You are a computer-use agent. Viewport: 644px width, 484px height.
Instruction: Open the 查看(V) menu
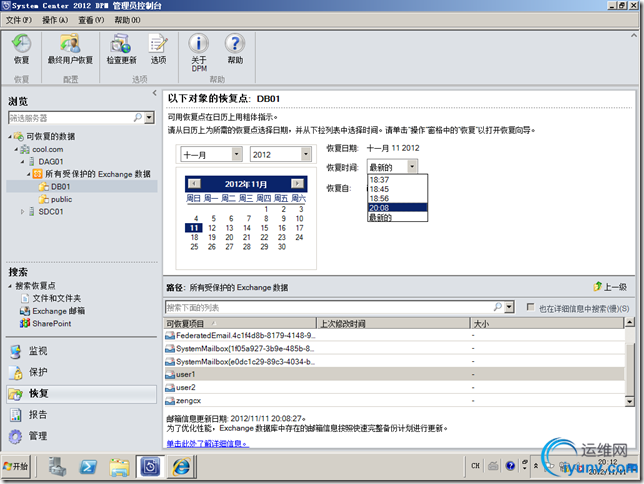pyautogui.click(x=91, y=20)
